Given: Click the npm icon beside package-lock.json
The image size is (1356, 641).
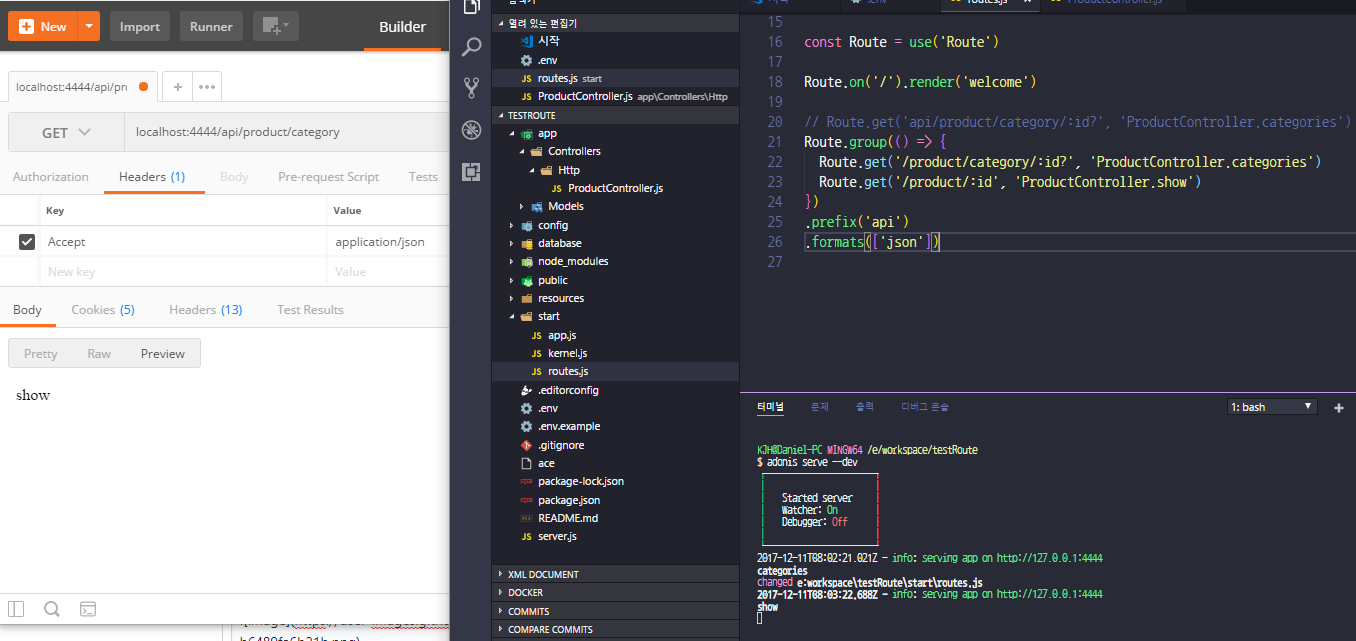Looking at the screenshot, I should [x=526, y=482].
